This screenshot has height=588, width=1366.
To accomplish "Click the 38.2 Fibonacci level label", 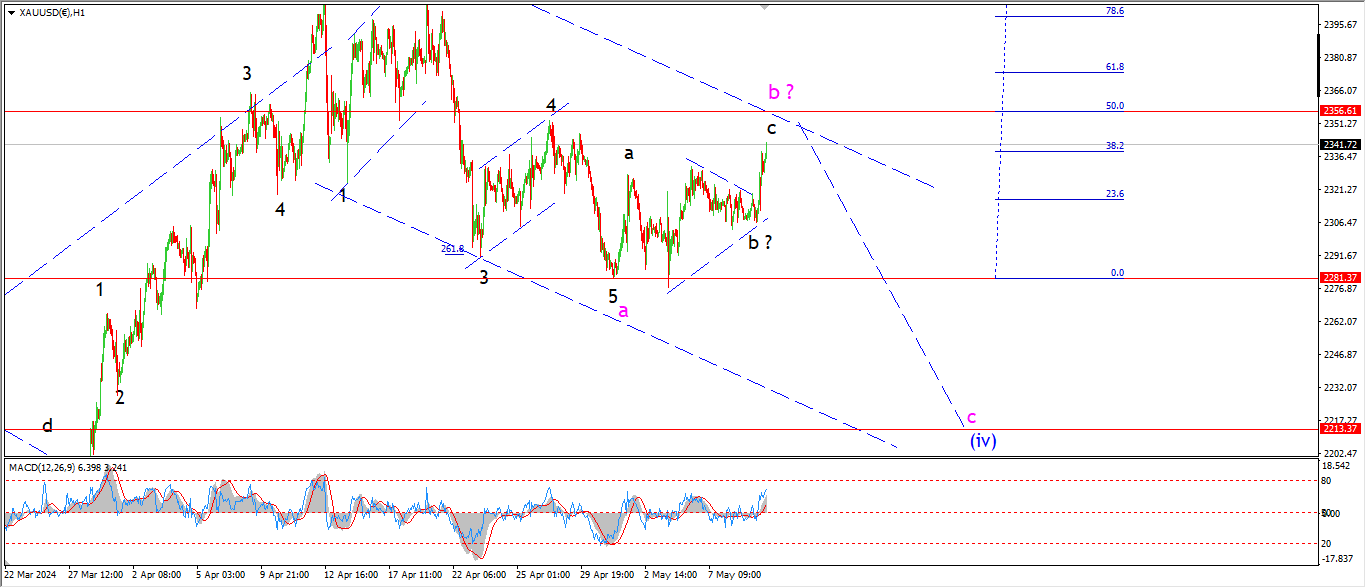I will pyautogui.click(x=1114, y=145).
